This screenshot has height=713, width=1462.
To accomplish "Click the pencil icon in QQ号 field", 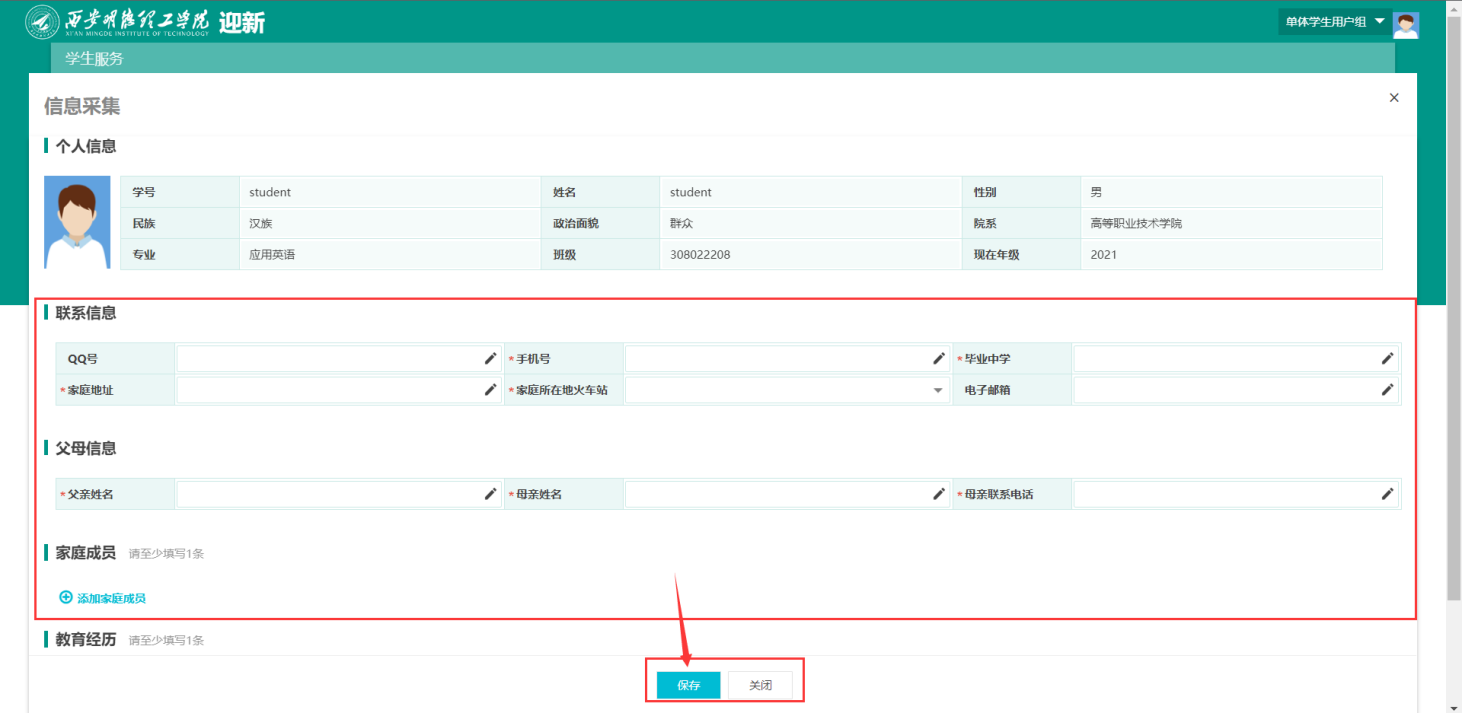I will 490,358.
